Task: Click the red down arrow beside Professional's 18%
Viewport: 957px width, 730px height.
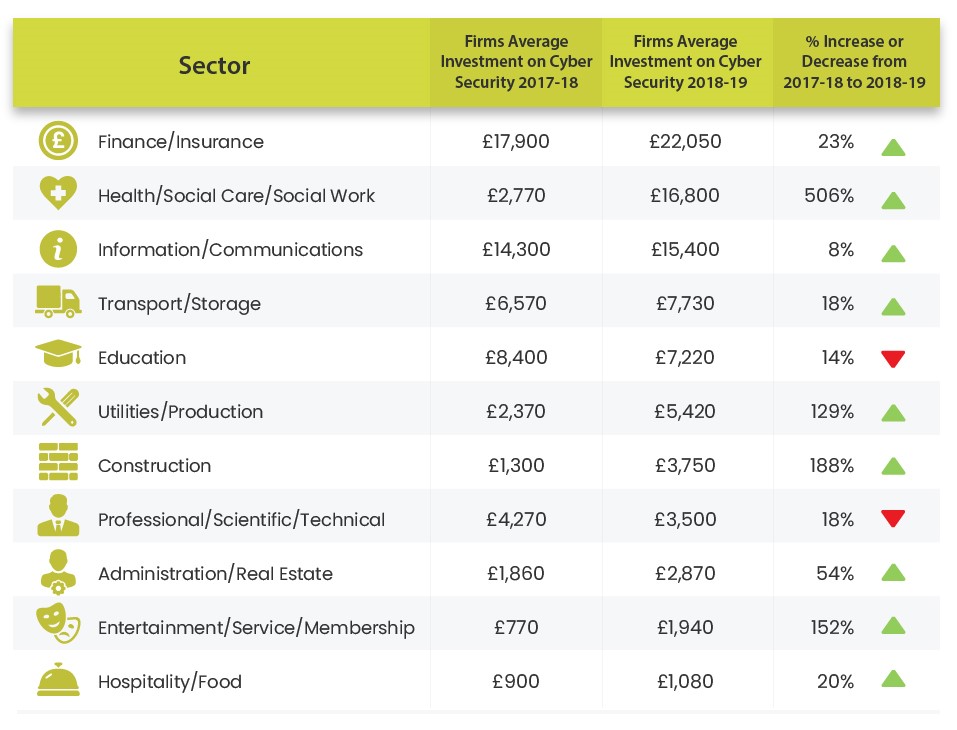Action: coord(893,519)
